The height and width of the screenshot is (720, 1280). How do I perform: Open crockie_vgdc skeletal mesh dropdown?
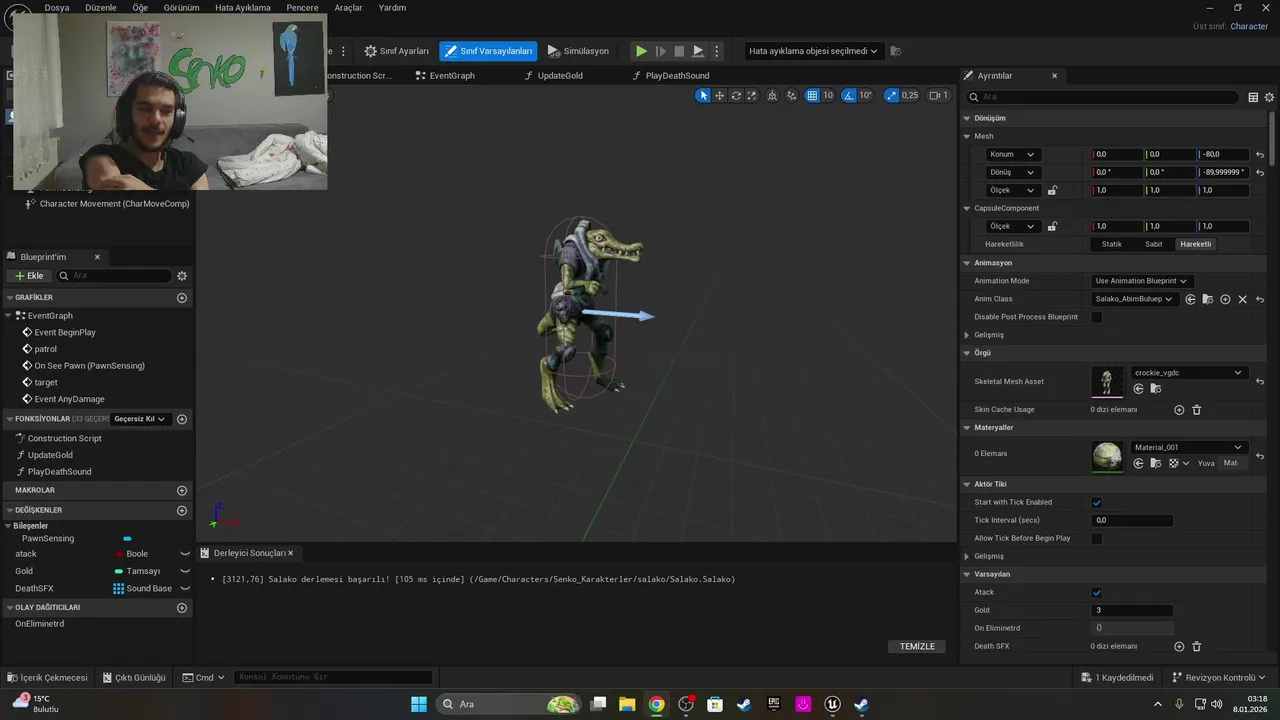[1188, 373]
